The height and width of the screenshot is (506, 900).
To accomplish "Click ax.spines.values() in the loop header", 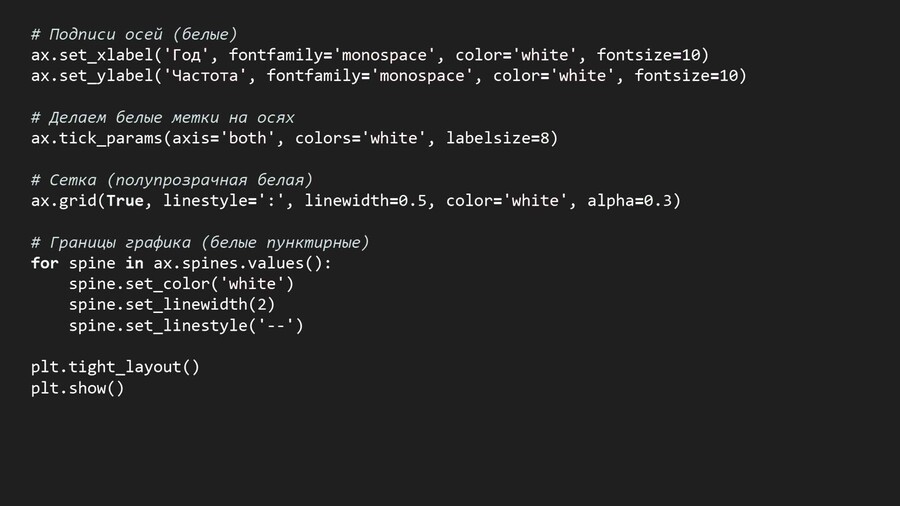I will [241, 263].
